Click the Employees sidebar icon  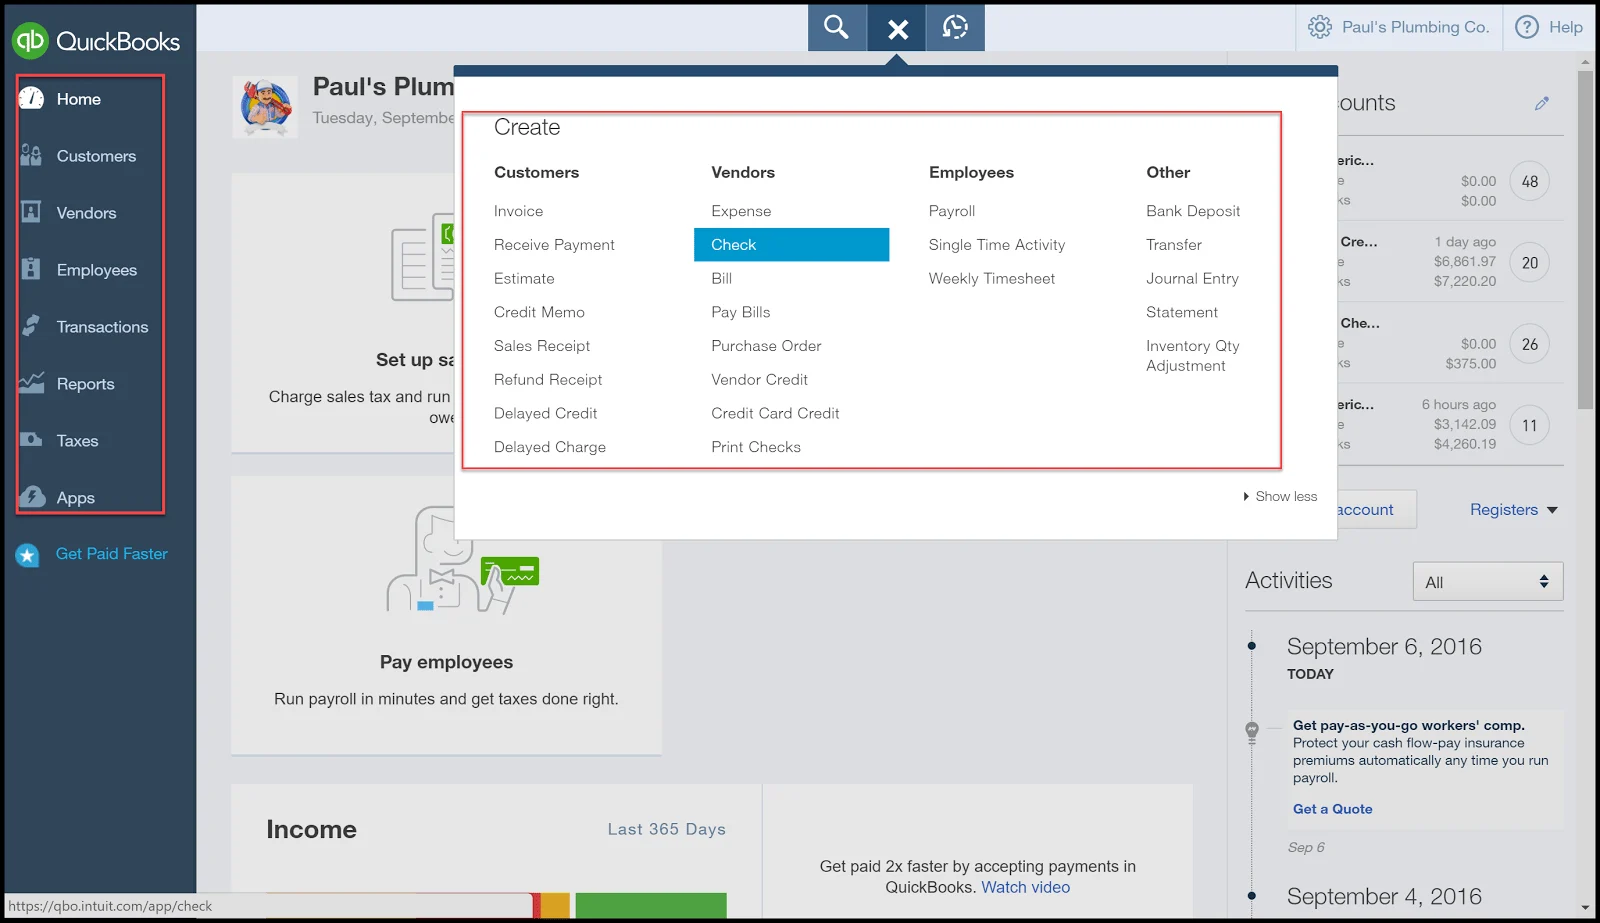click(x=32, y=269)
